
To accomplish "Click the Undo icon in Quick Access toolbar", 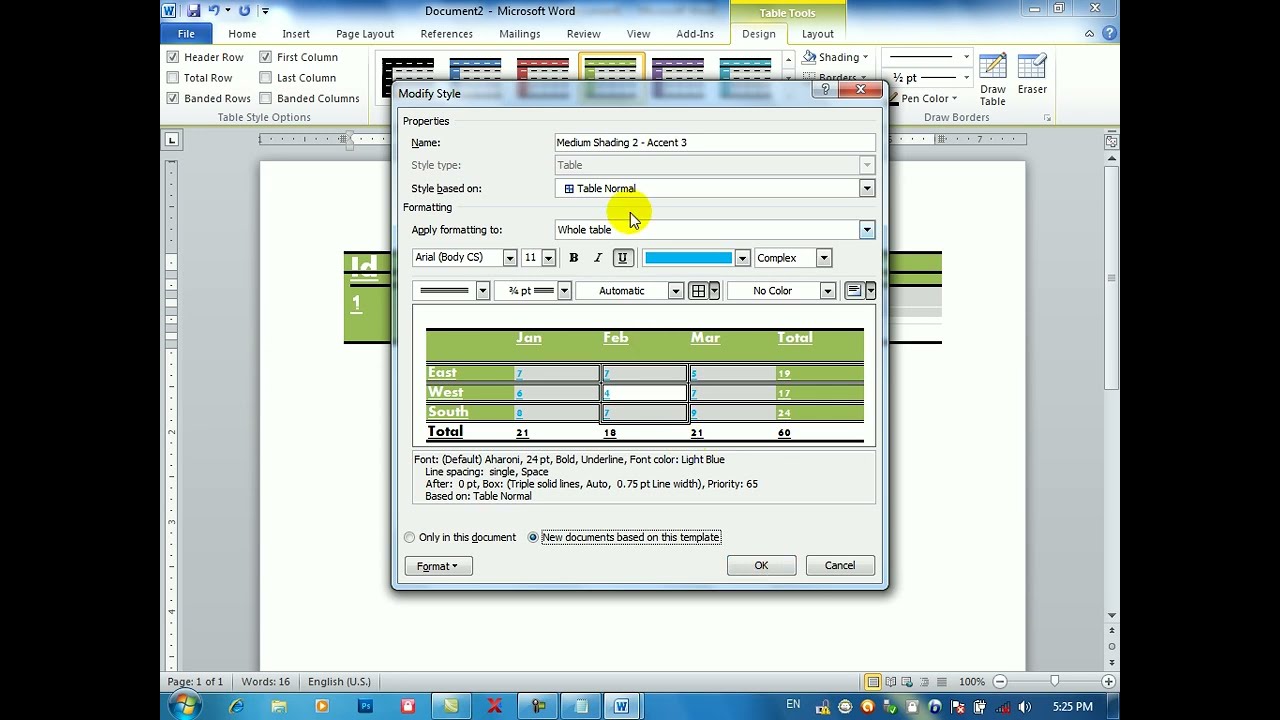I will [x=213, y=11].
